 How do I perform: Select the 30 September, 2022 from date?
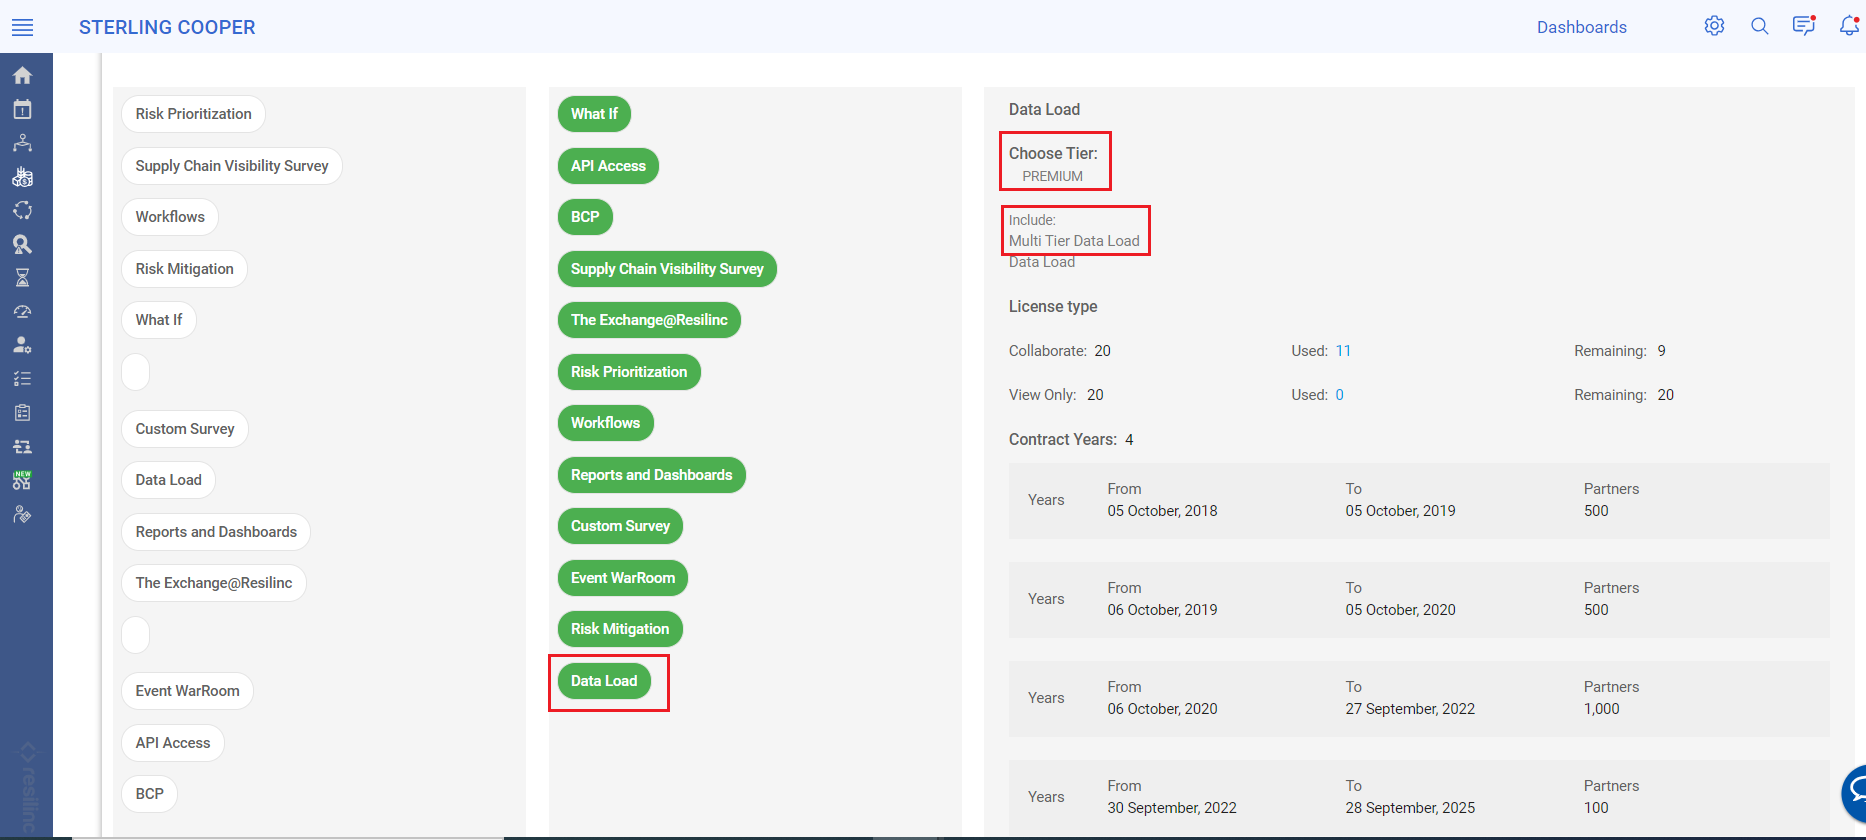tap(1172, 808)
